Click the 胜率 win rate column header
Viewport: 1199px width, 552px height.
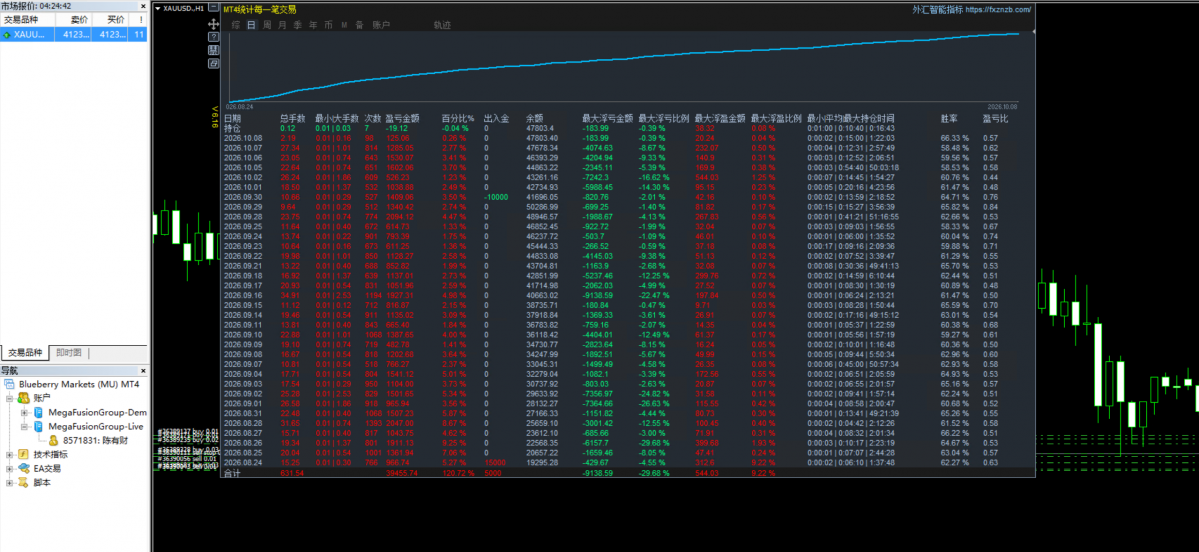(x=949, y=119)
